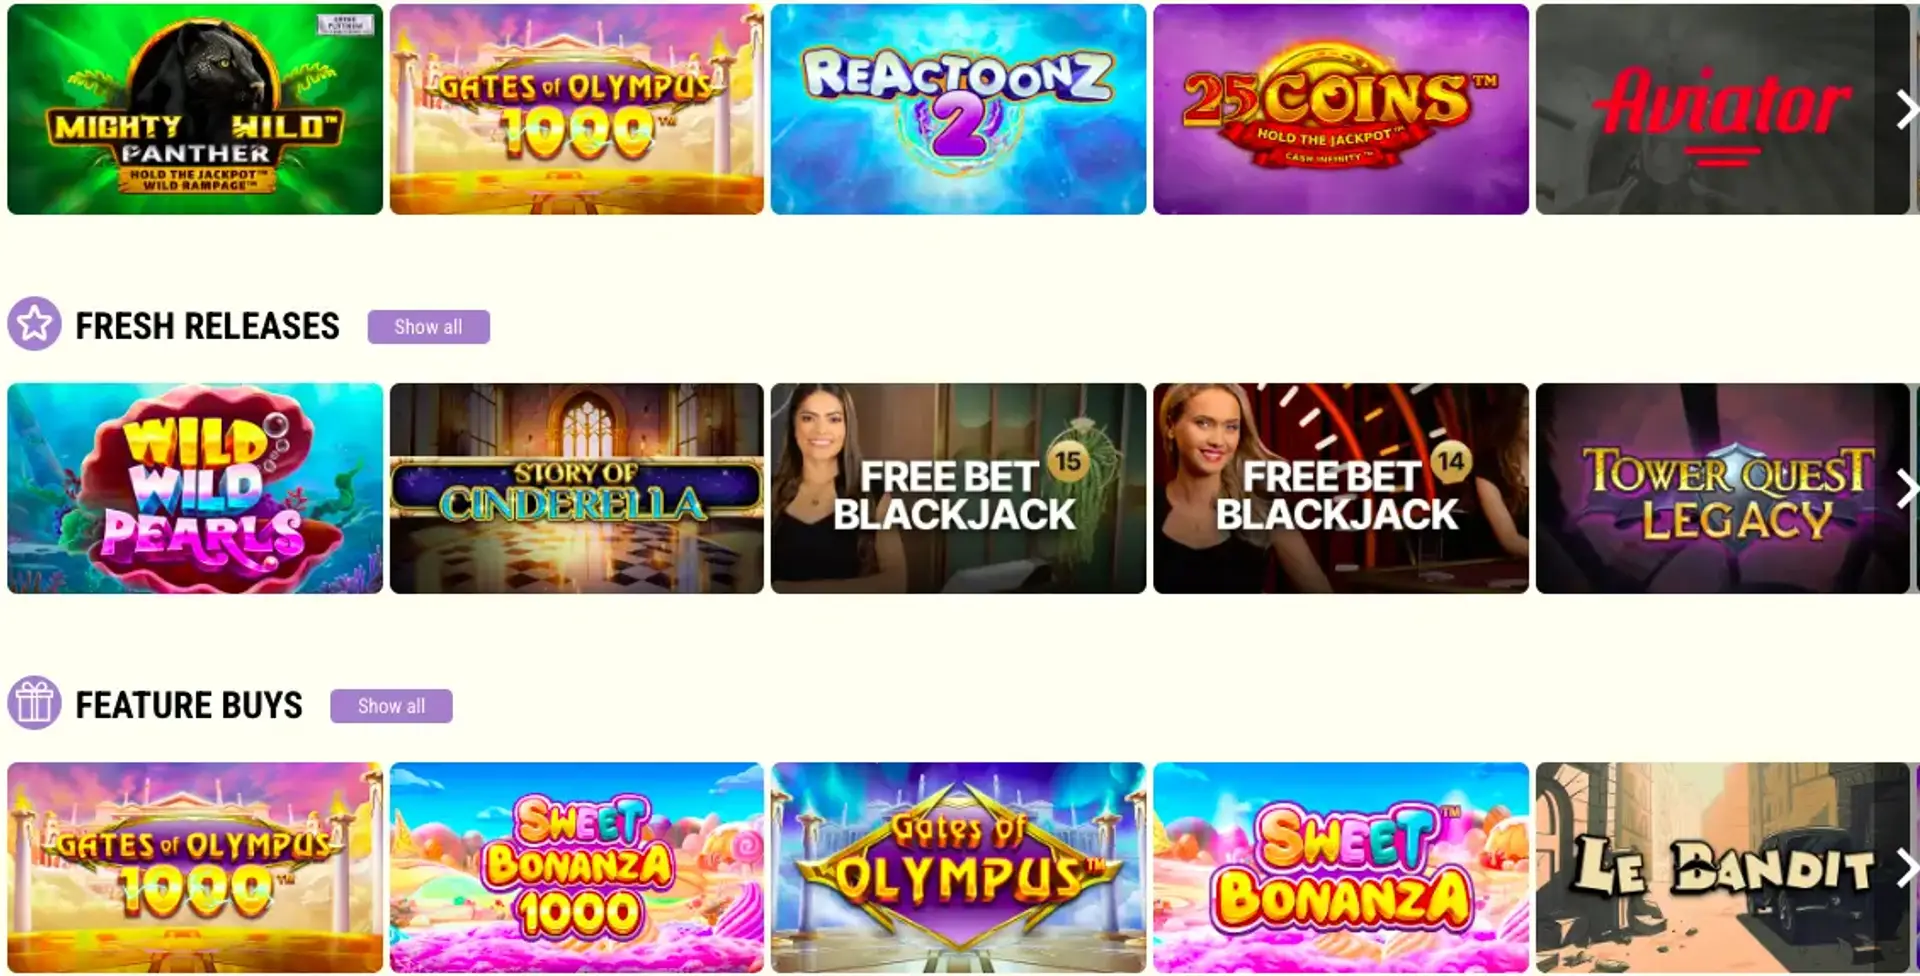Open Free Bet Blackjack 14 table
The width and height of the screenshot is (1920, 976).
[1341, 488]
